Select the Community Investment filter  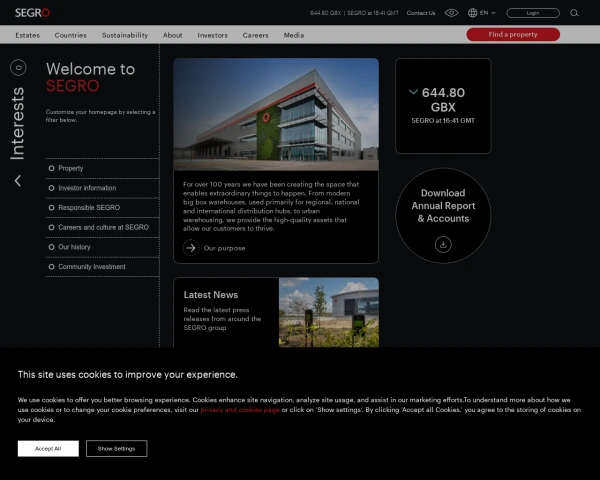click(x=102, y=267)
